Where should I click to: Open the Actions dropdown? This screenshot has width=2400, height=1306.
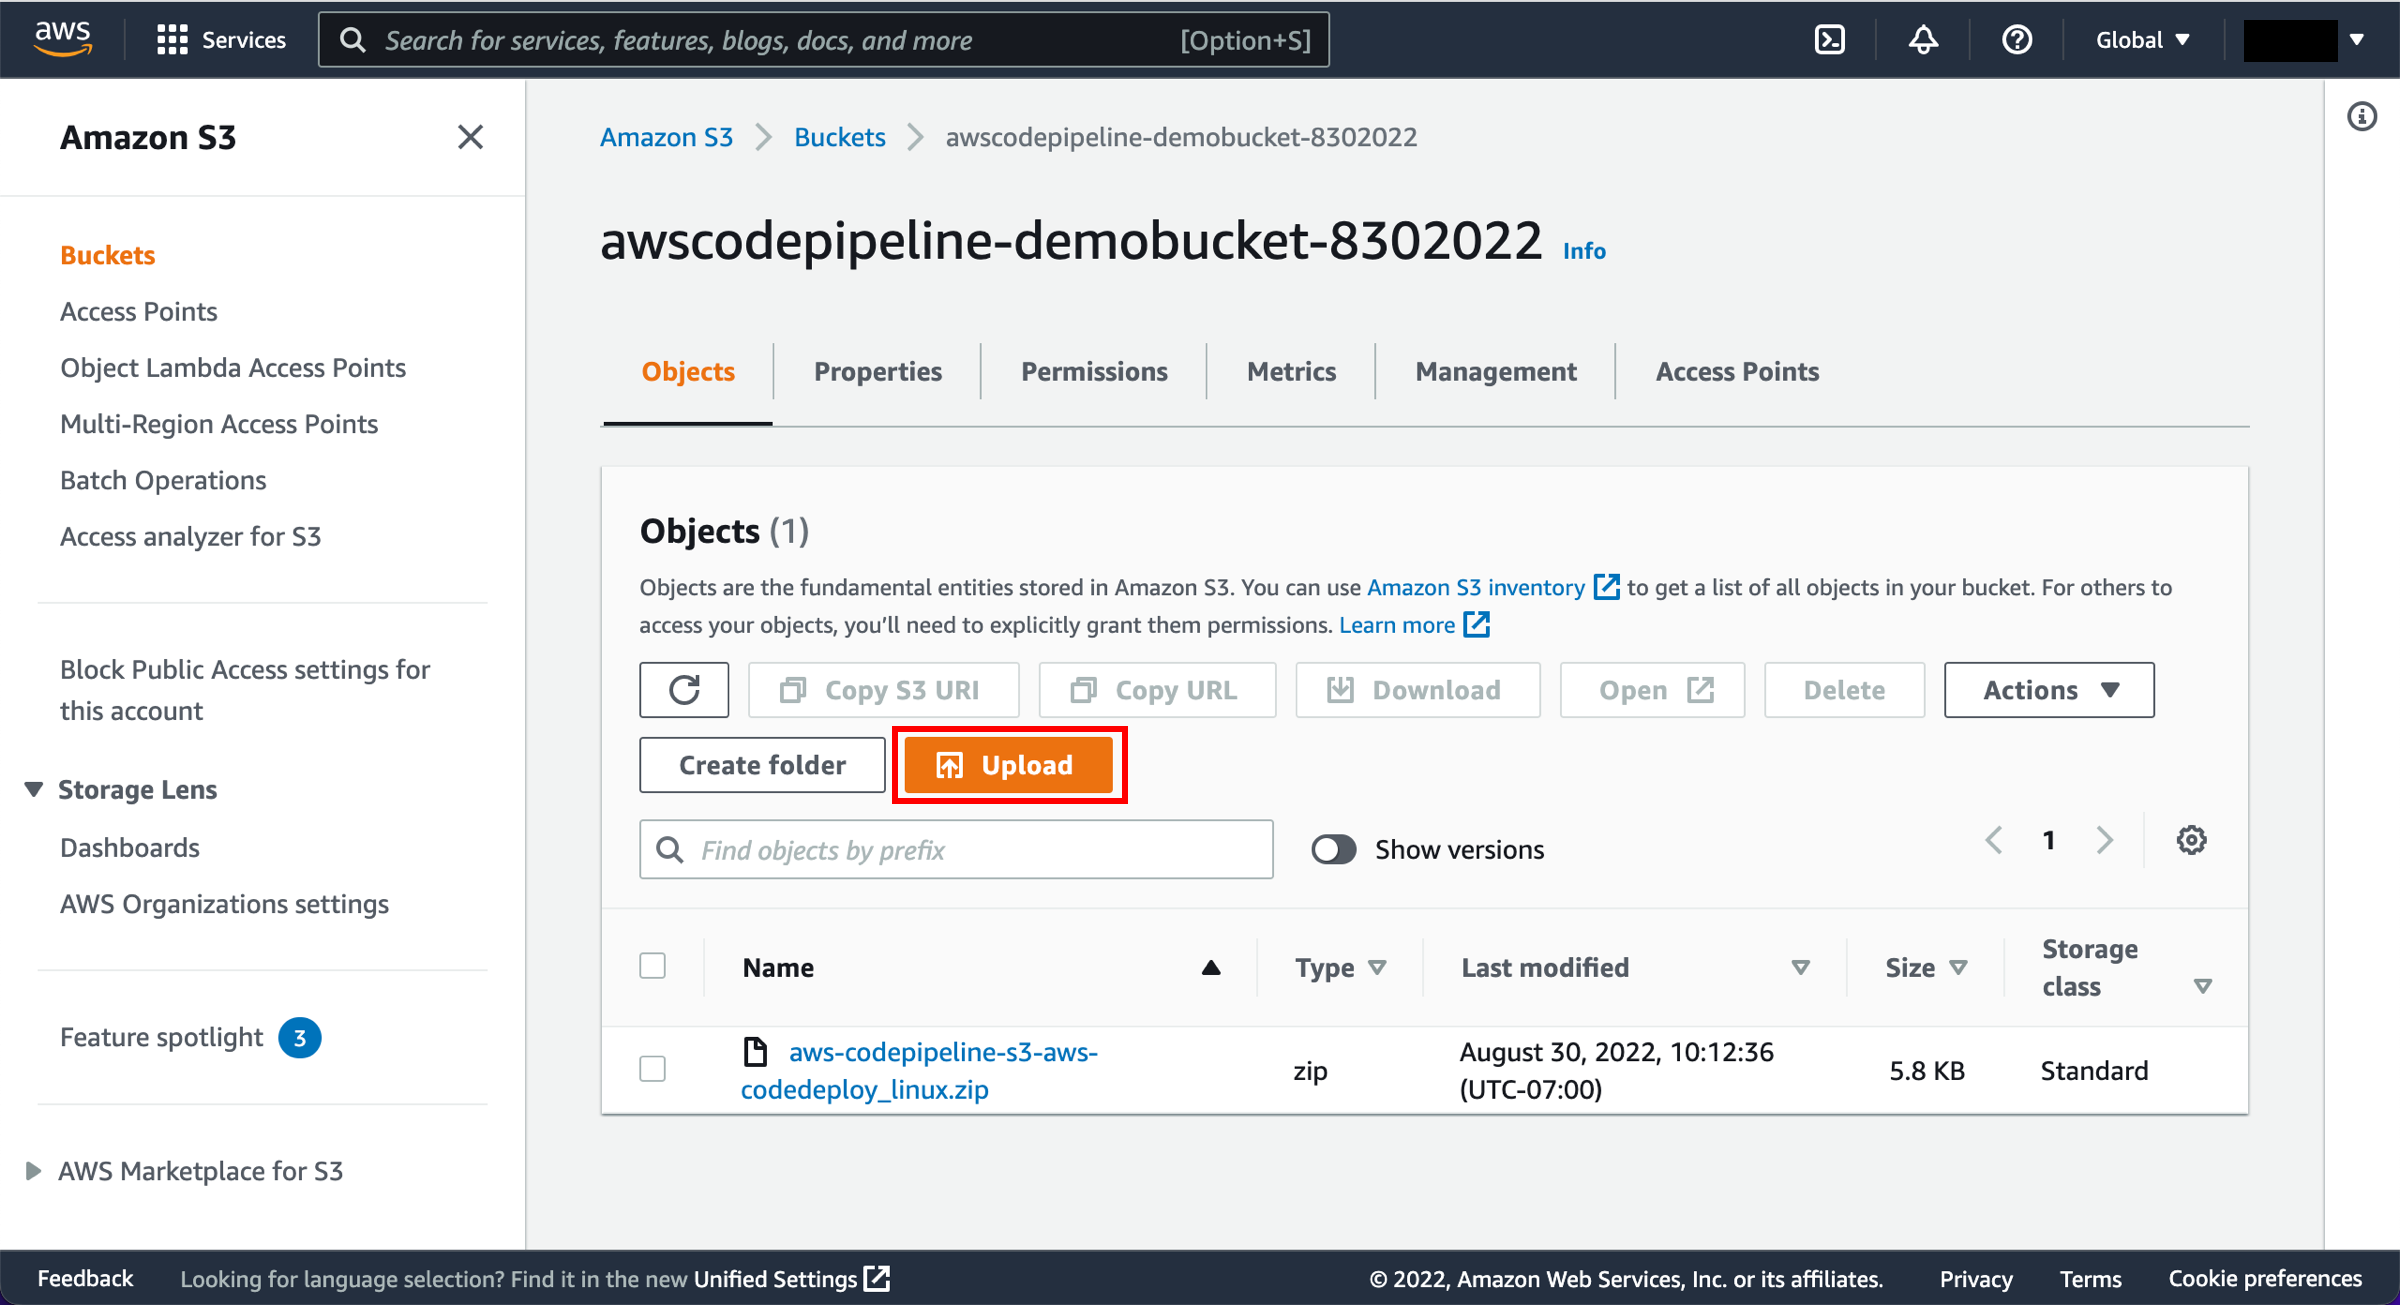click(2049, 690)
